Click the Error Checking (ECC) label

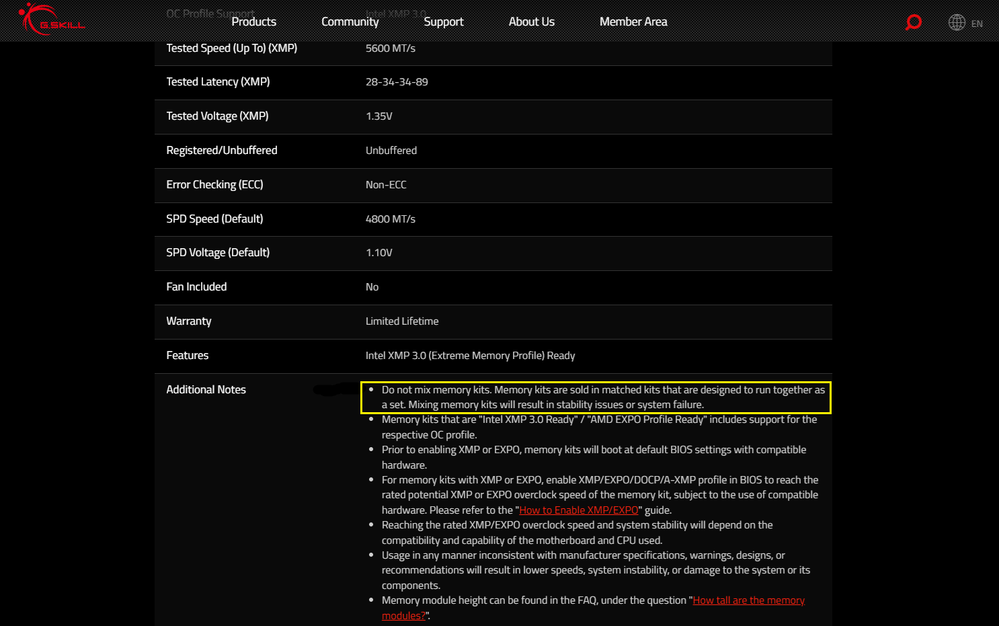(215, 185)
